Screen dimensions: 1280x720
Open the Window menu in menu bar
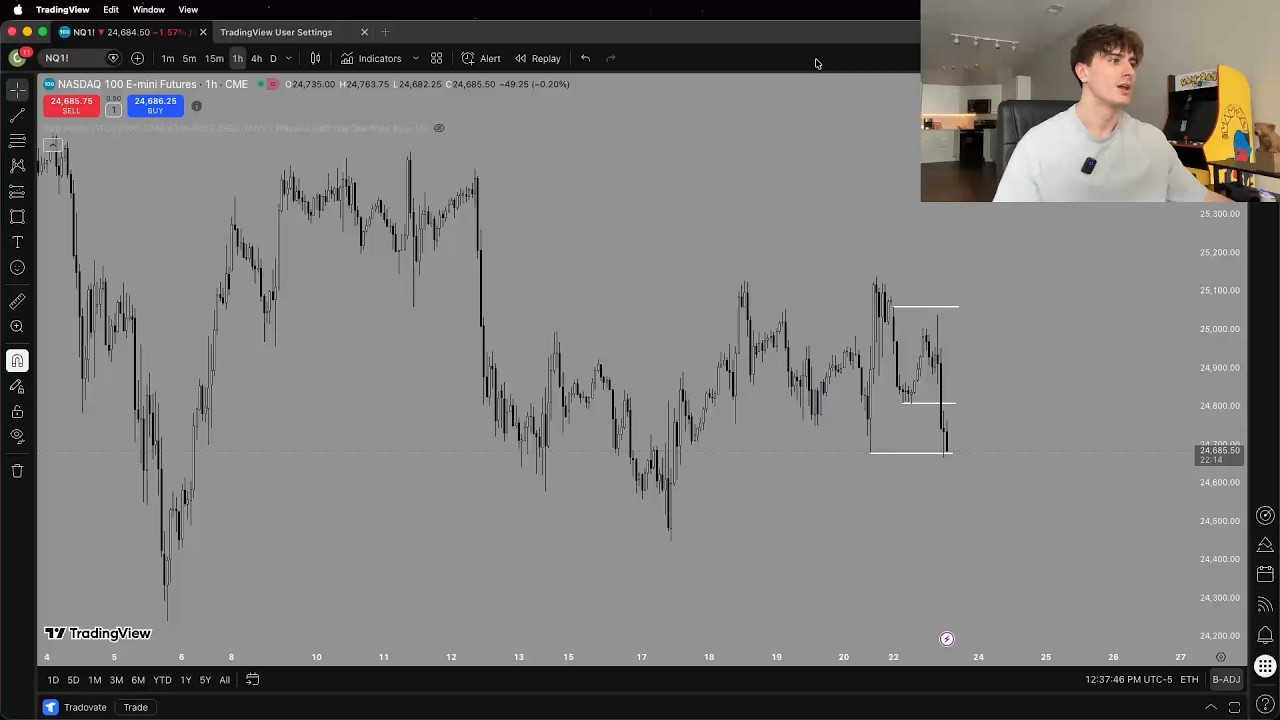coord(148,9)
